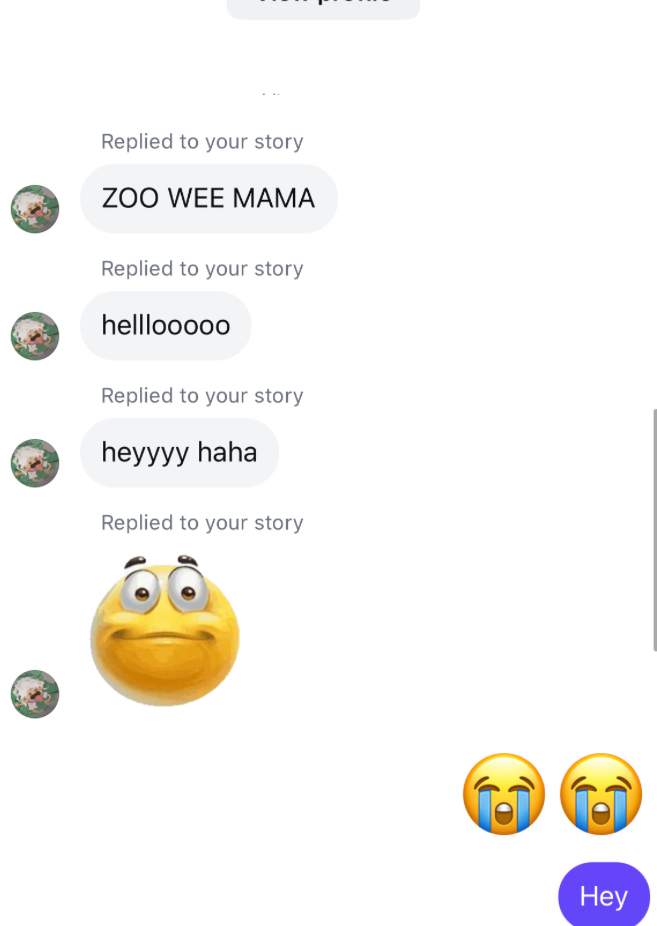Open profile picture next to helllooooo message
The width and height of the screenshot is (657, 926).
tap(35, 336)
